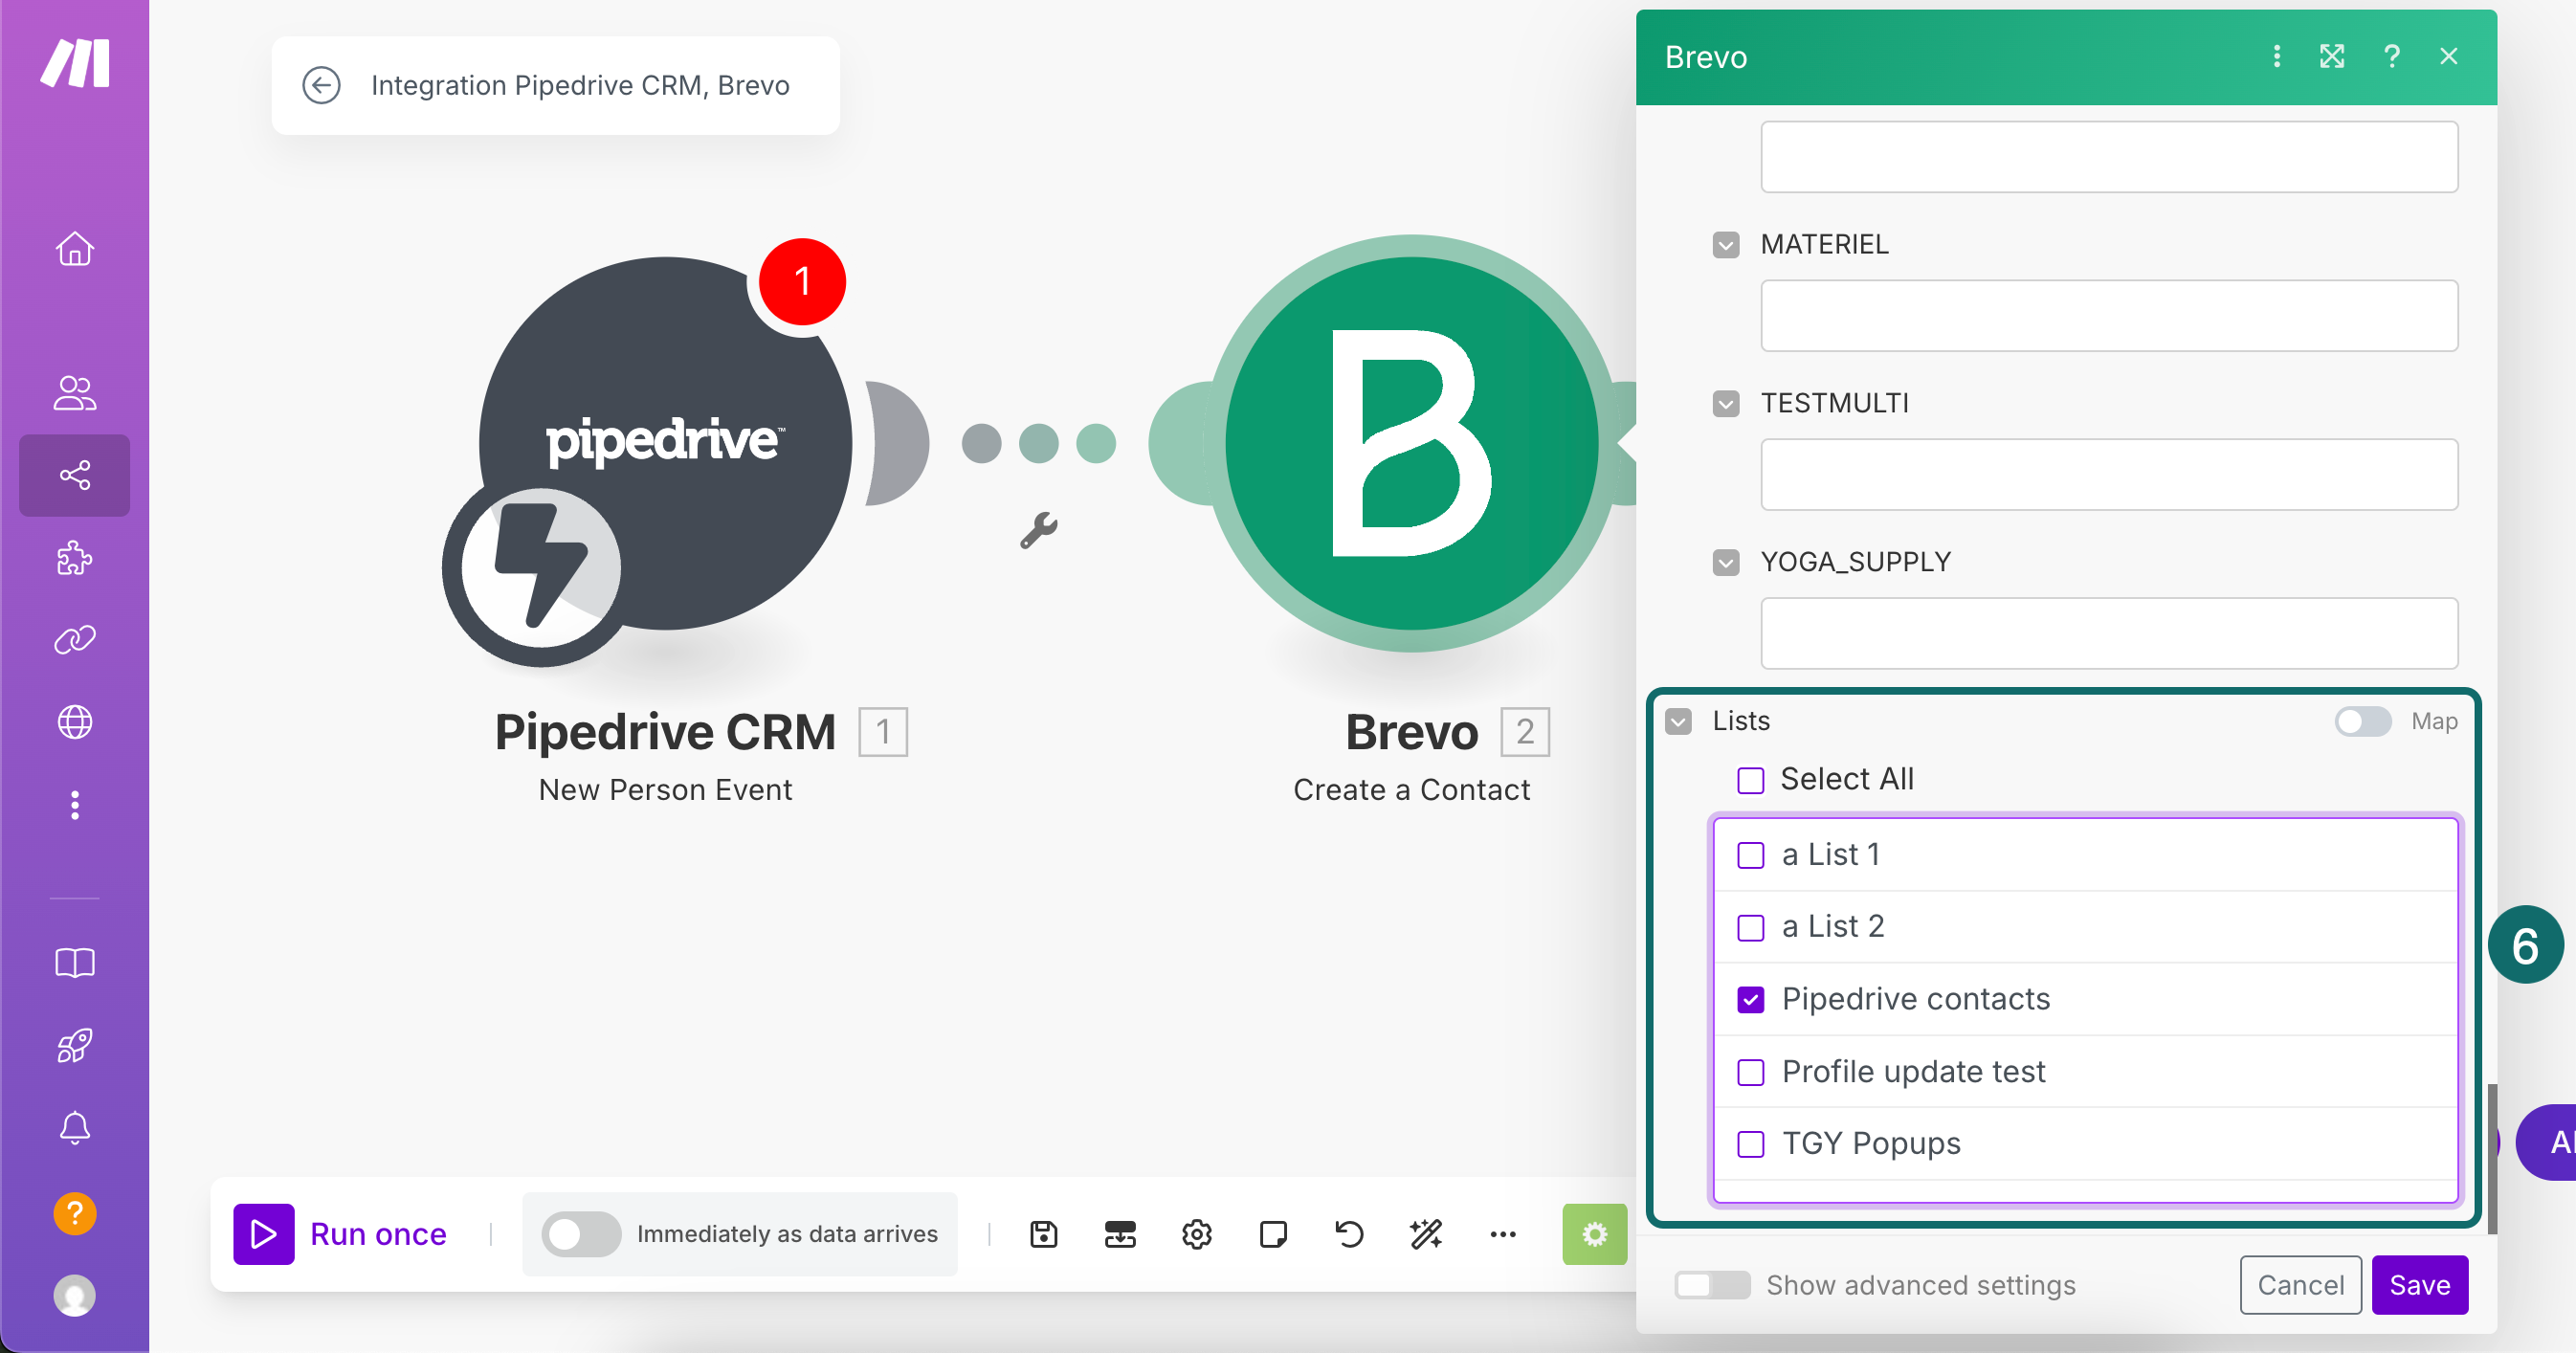Click in the MATERIEL input field
Image resolution: width=2576 pixels, height=1353 pixels.
(x=2108, y=315)
